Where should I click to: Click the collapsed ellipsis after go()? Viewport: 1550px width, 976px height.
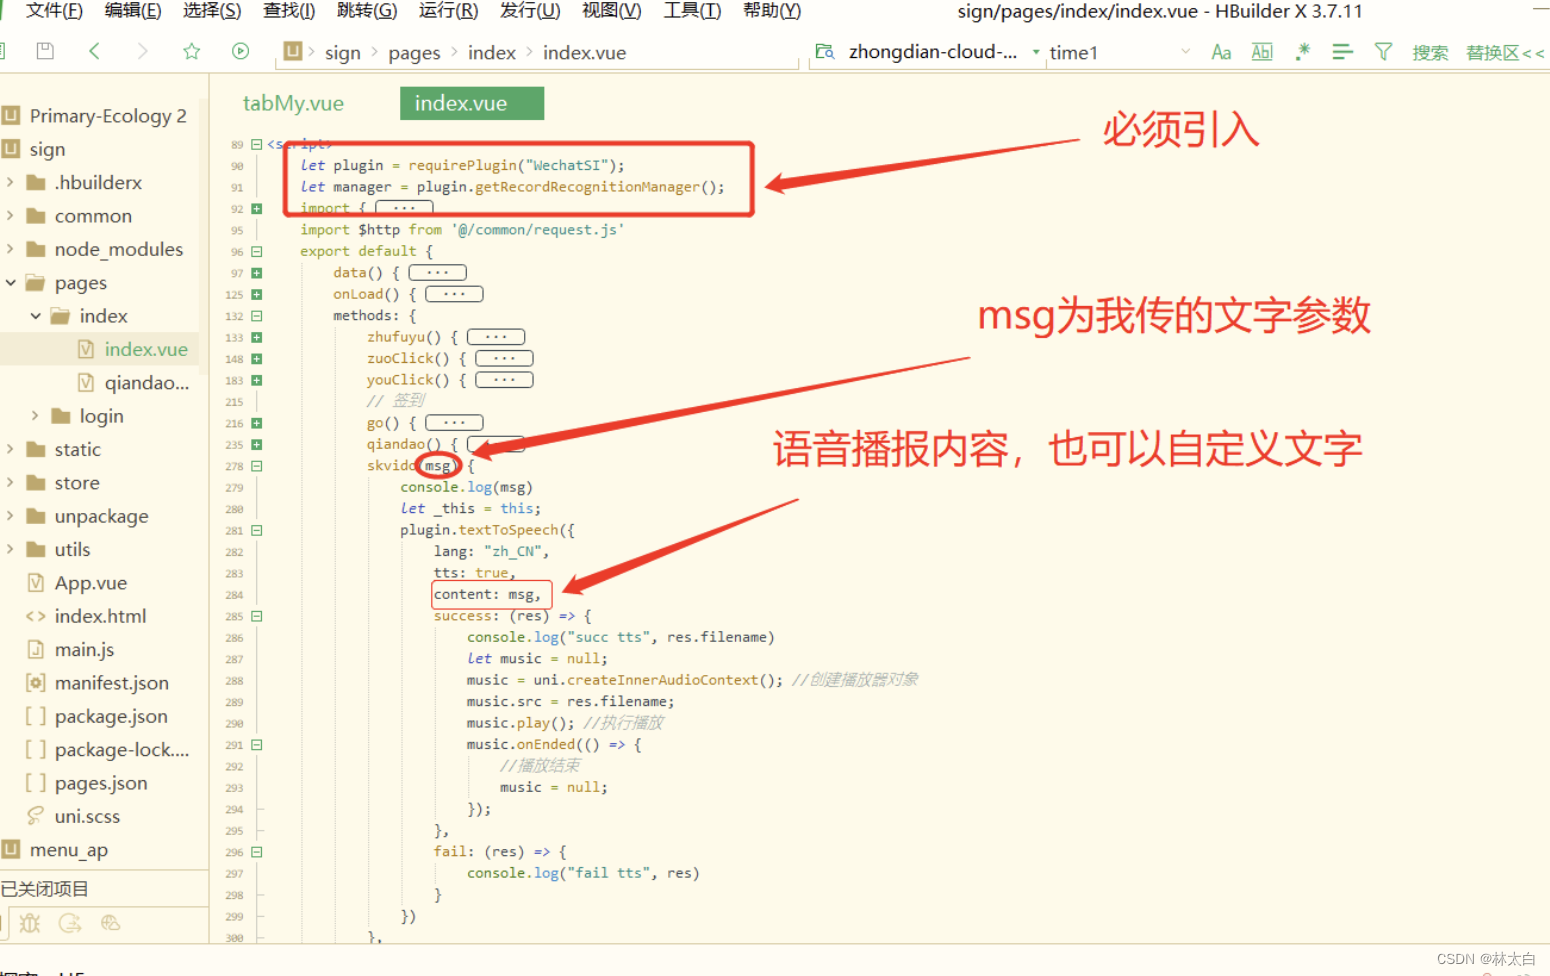click(454, 423)
